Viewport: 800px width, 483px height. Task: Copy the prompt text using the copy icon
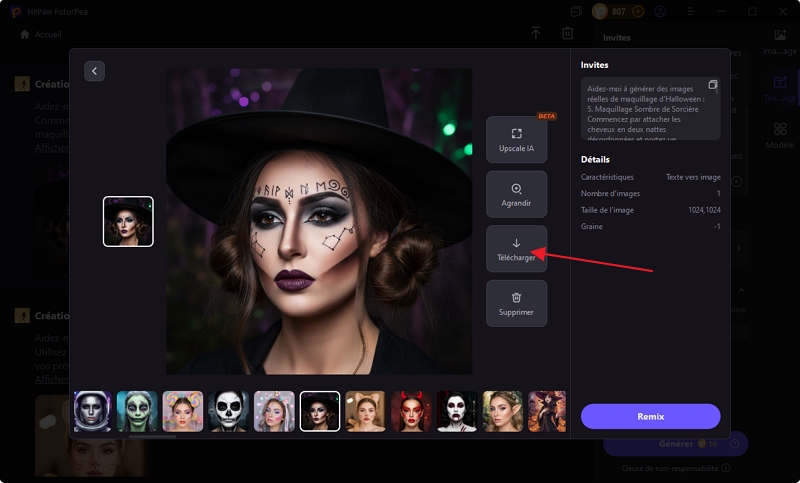pos(713,84)
